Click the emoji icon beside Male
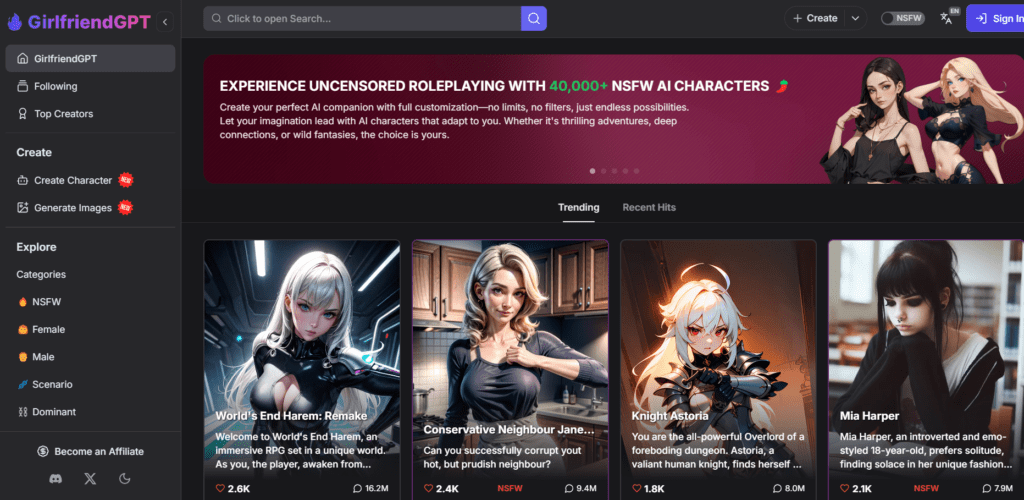The width and height of the screenshot is (1024, 500). click(22, 357)
